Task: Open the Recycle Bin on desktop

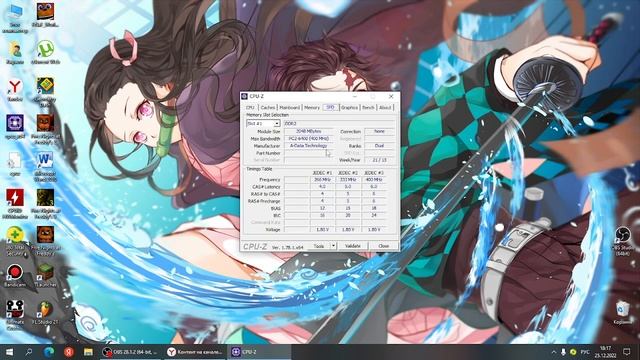Action: [622, 313]
